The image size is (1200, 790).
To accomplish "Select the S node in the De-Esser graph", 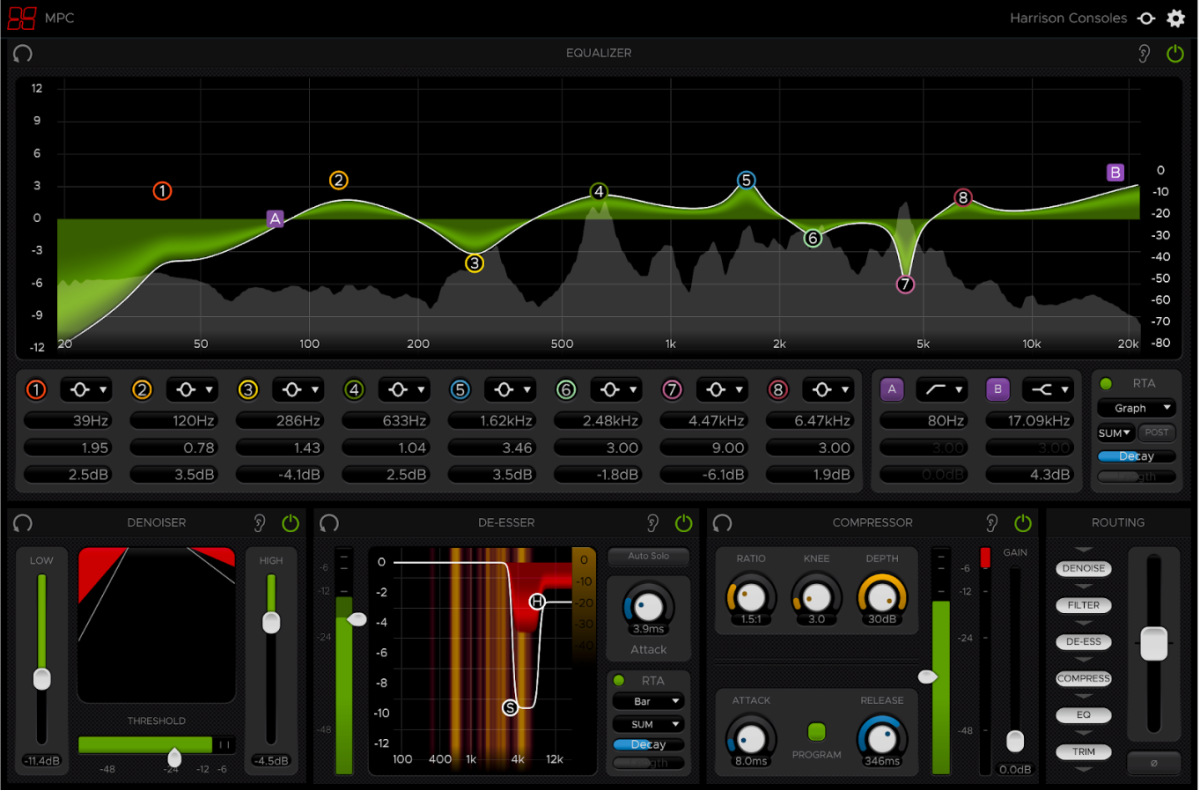I will point(510,708).
